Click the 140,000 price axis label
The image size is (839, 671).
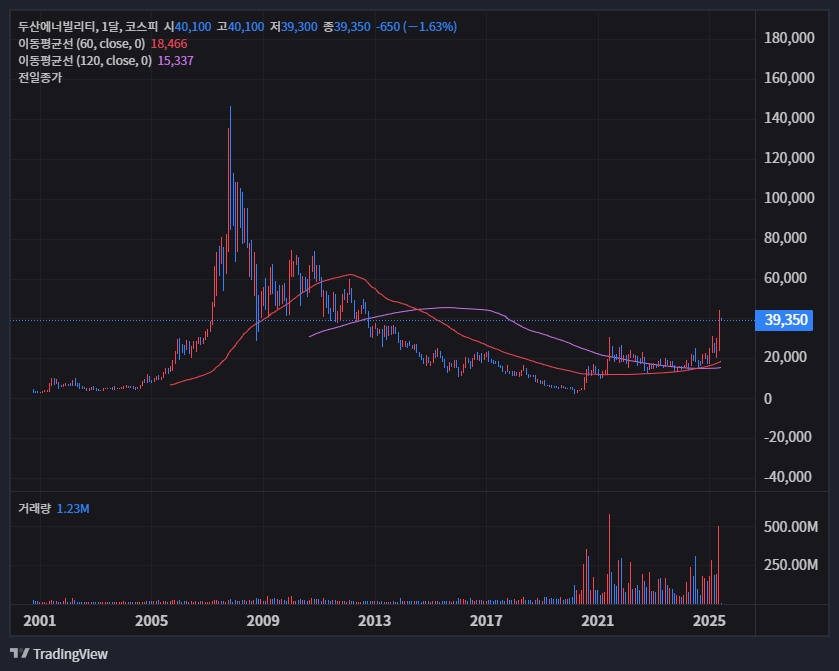pyautogui.click(x=789, y=118)
